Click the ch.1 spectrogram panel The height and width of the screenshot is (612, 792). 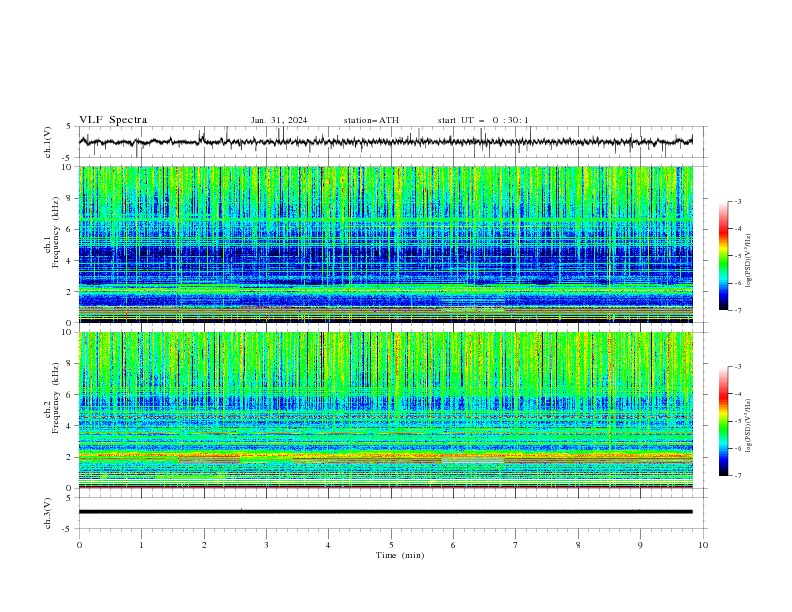point(386,244)
